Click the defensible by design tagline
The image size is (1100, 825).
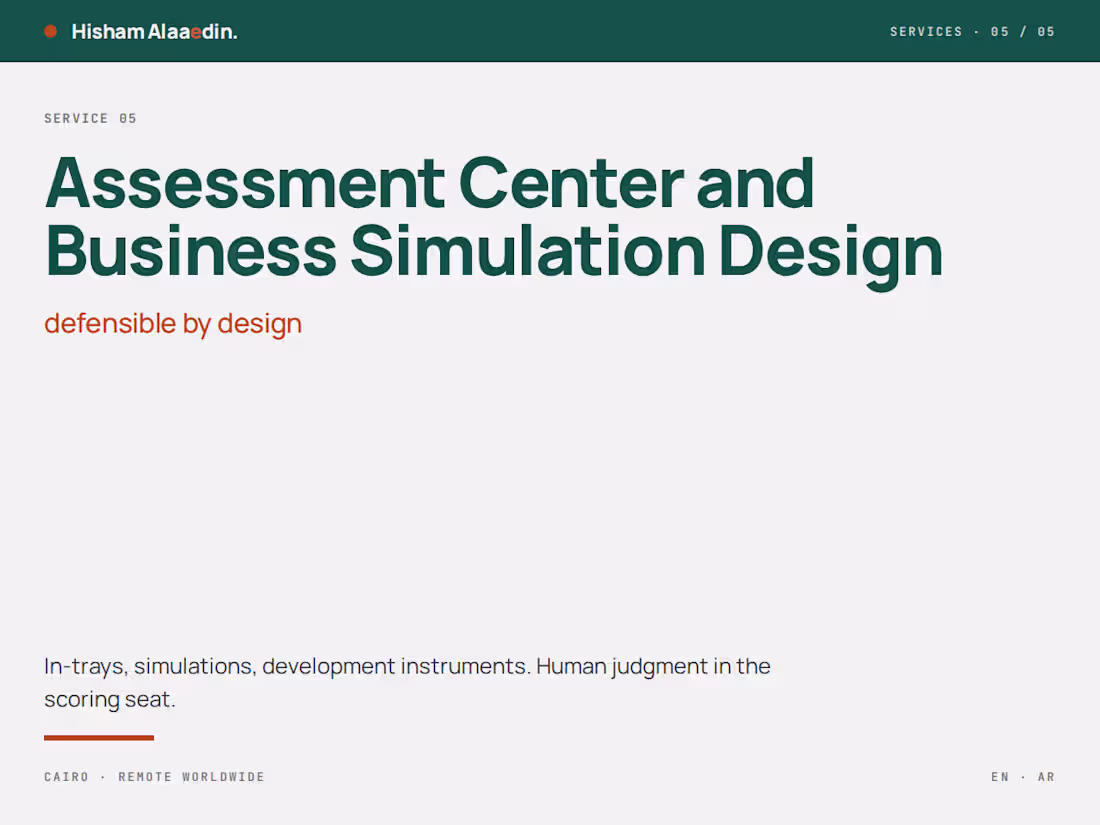[x=173, y=324]
